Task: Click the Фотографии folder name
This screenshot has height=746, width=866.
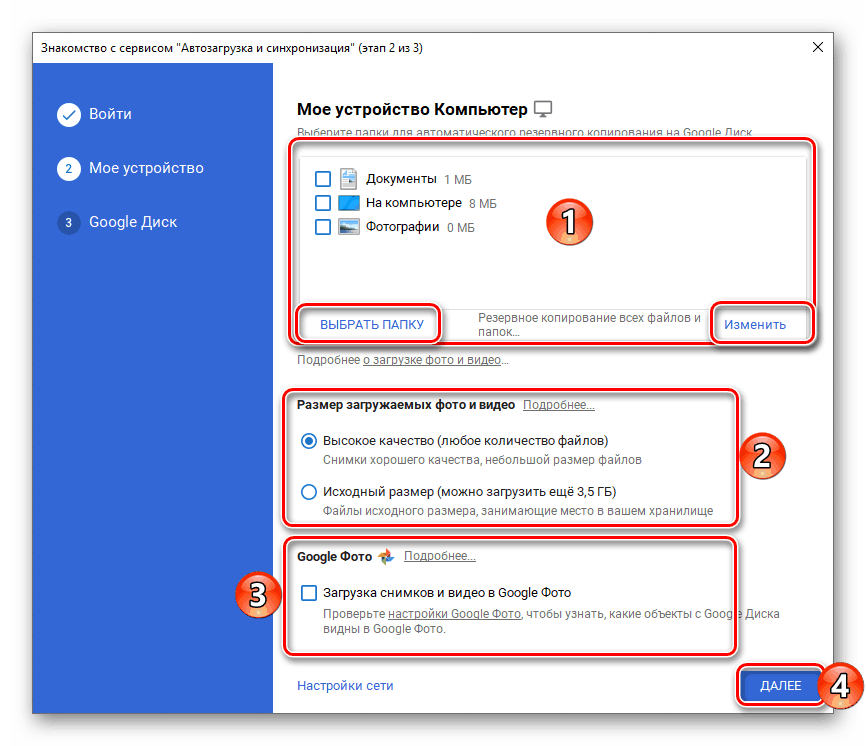Action: (403, 227)
